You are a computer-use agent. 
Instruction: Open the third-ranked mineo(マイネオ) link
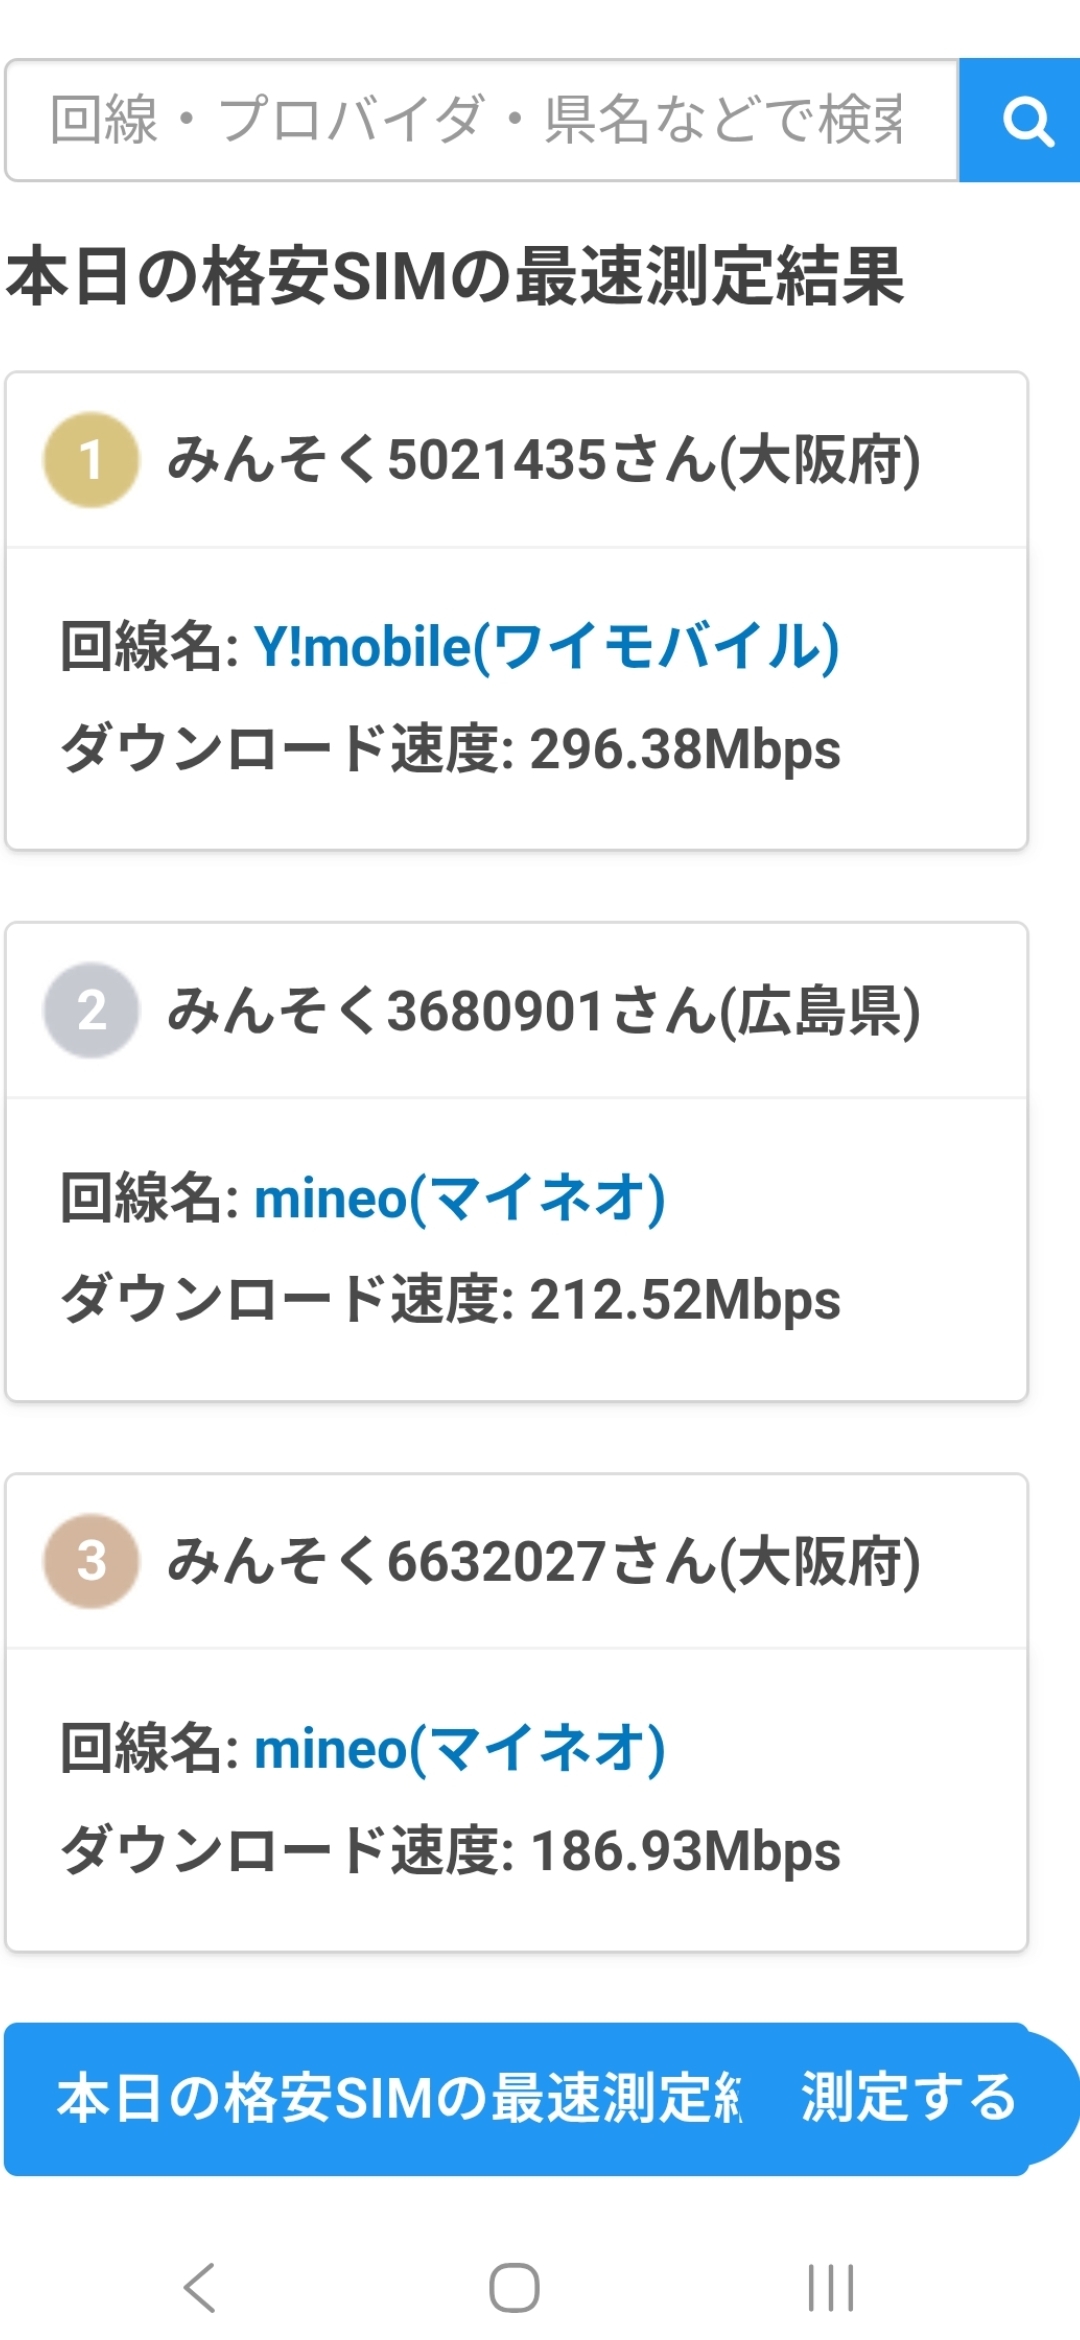pos(460,1748)
